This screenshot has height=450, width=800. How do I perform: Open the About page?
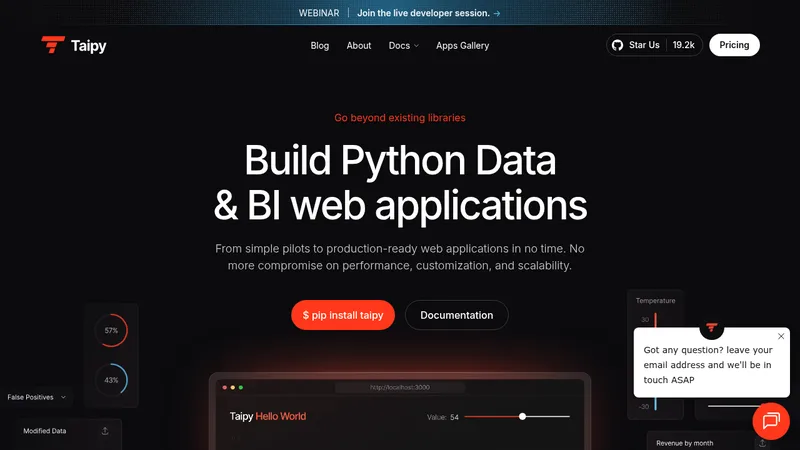[359, 45]
